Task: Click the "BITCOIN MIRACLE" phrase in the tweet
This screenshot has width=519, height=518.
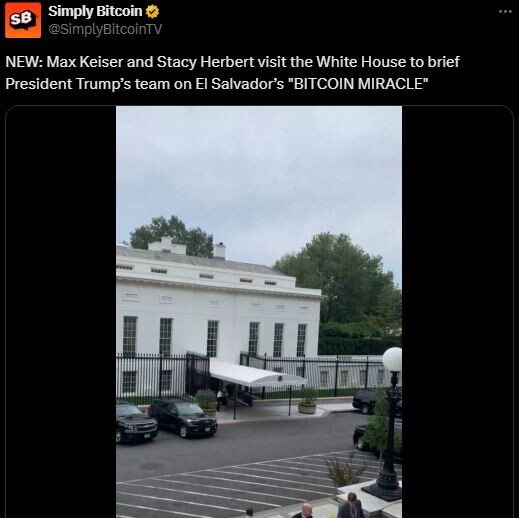Action: coord(360,84)
